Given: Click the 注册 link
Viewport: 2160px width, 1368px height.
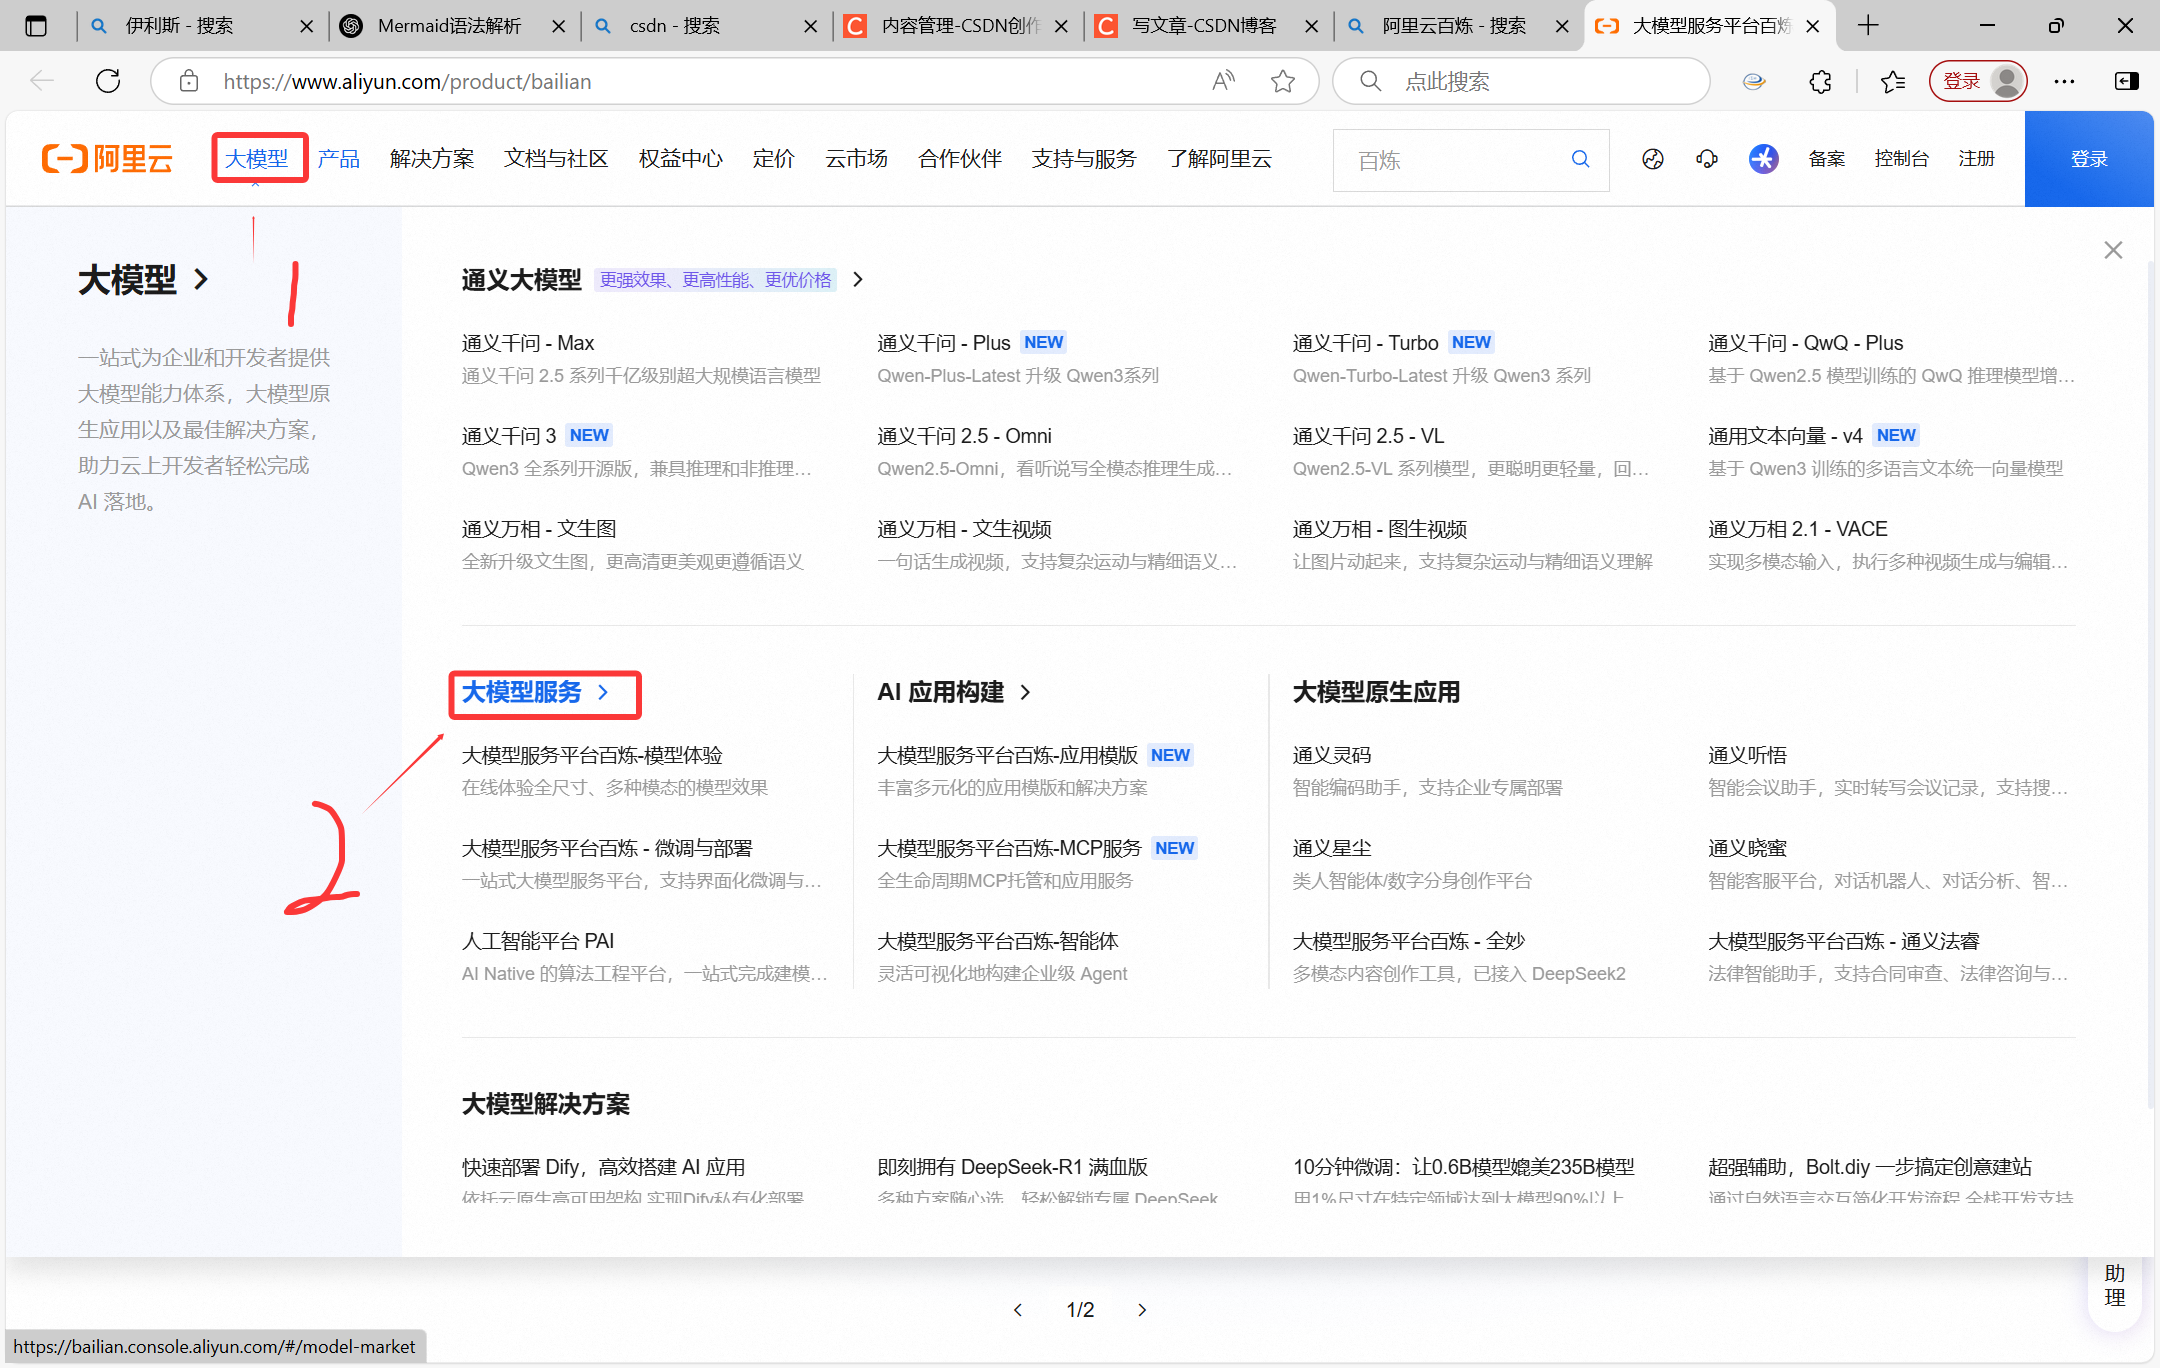Looking at the screenshot, I should point(1976,159).
